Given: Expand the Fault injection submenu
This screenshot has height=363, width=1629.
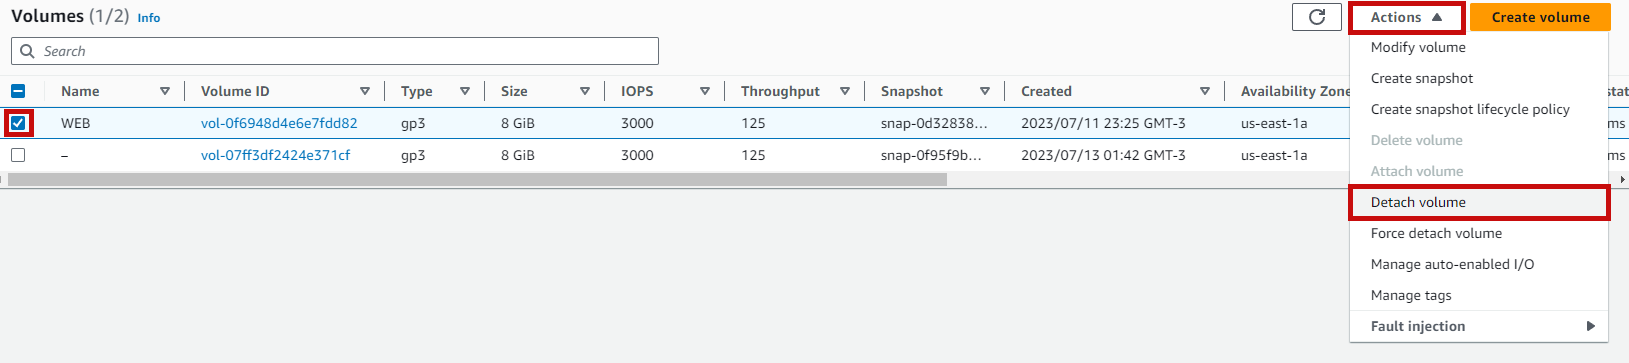Looking at the screenshot, I should [x=1479, y=326].
